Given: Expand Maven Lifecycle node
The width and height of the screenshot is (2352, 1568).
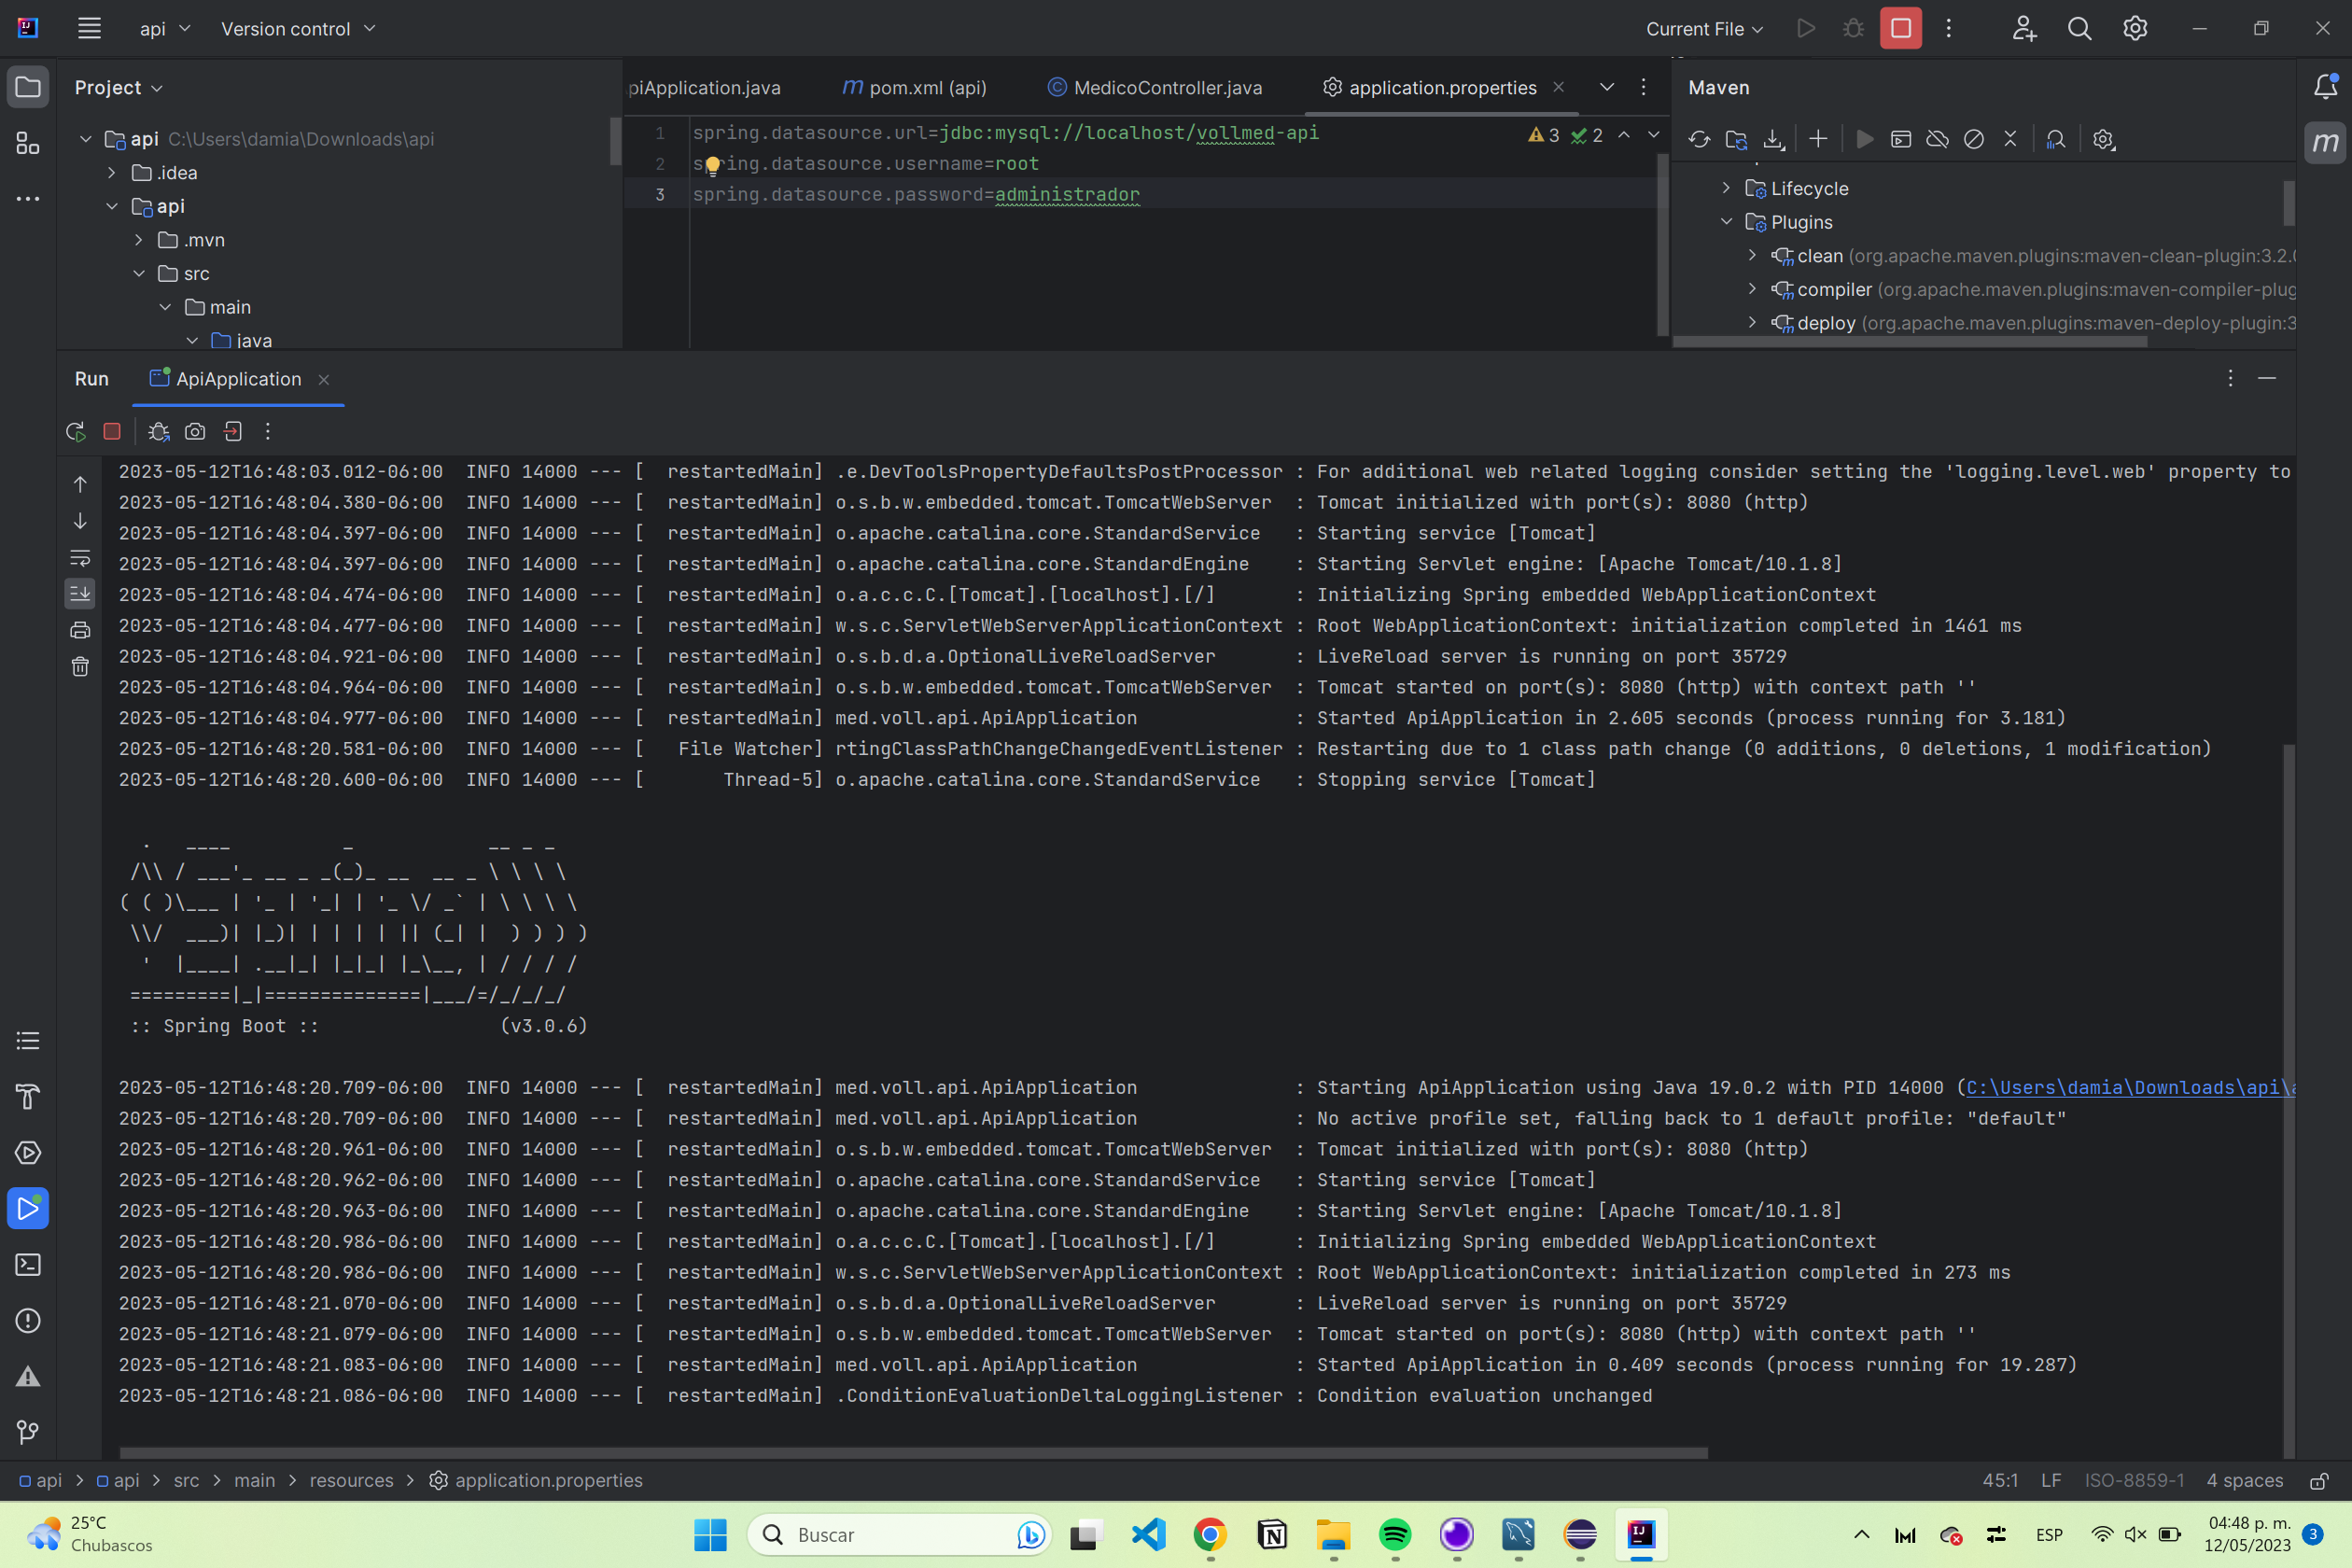Looking at the screenshot, I should point(1726,188).
